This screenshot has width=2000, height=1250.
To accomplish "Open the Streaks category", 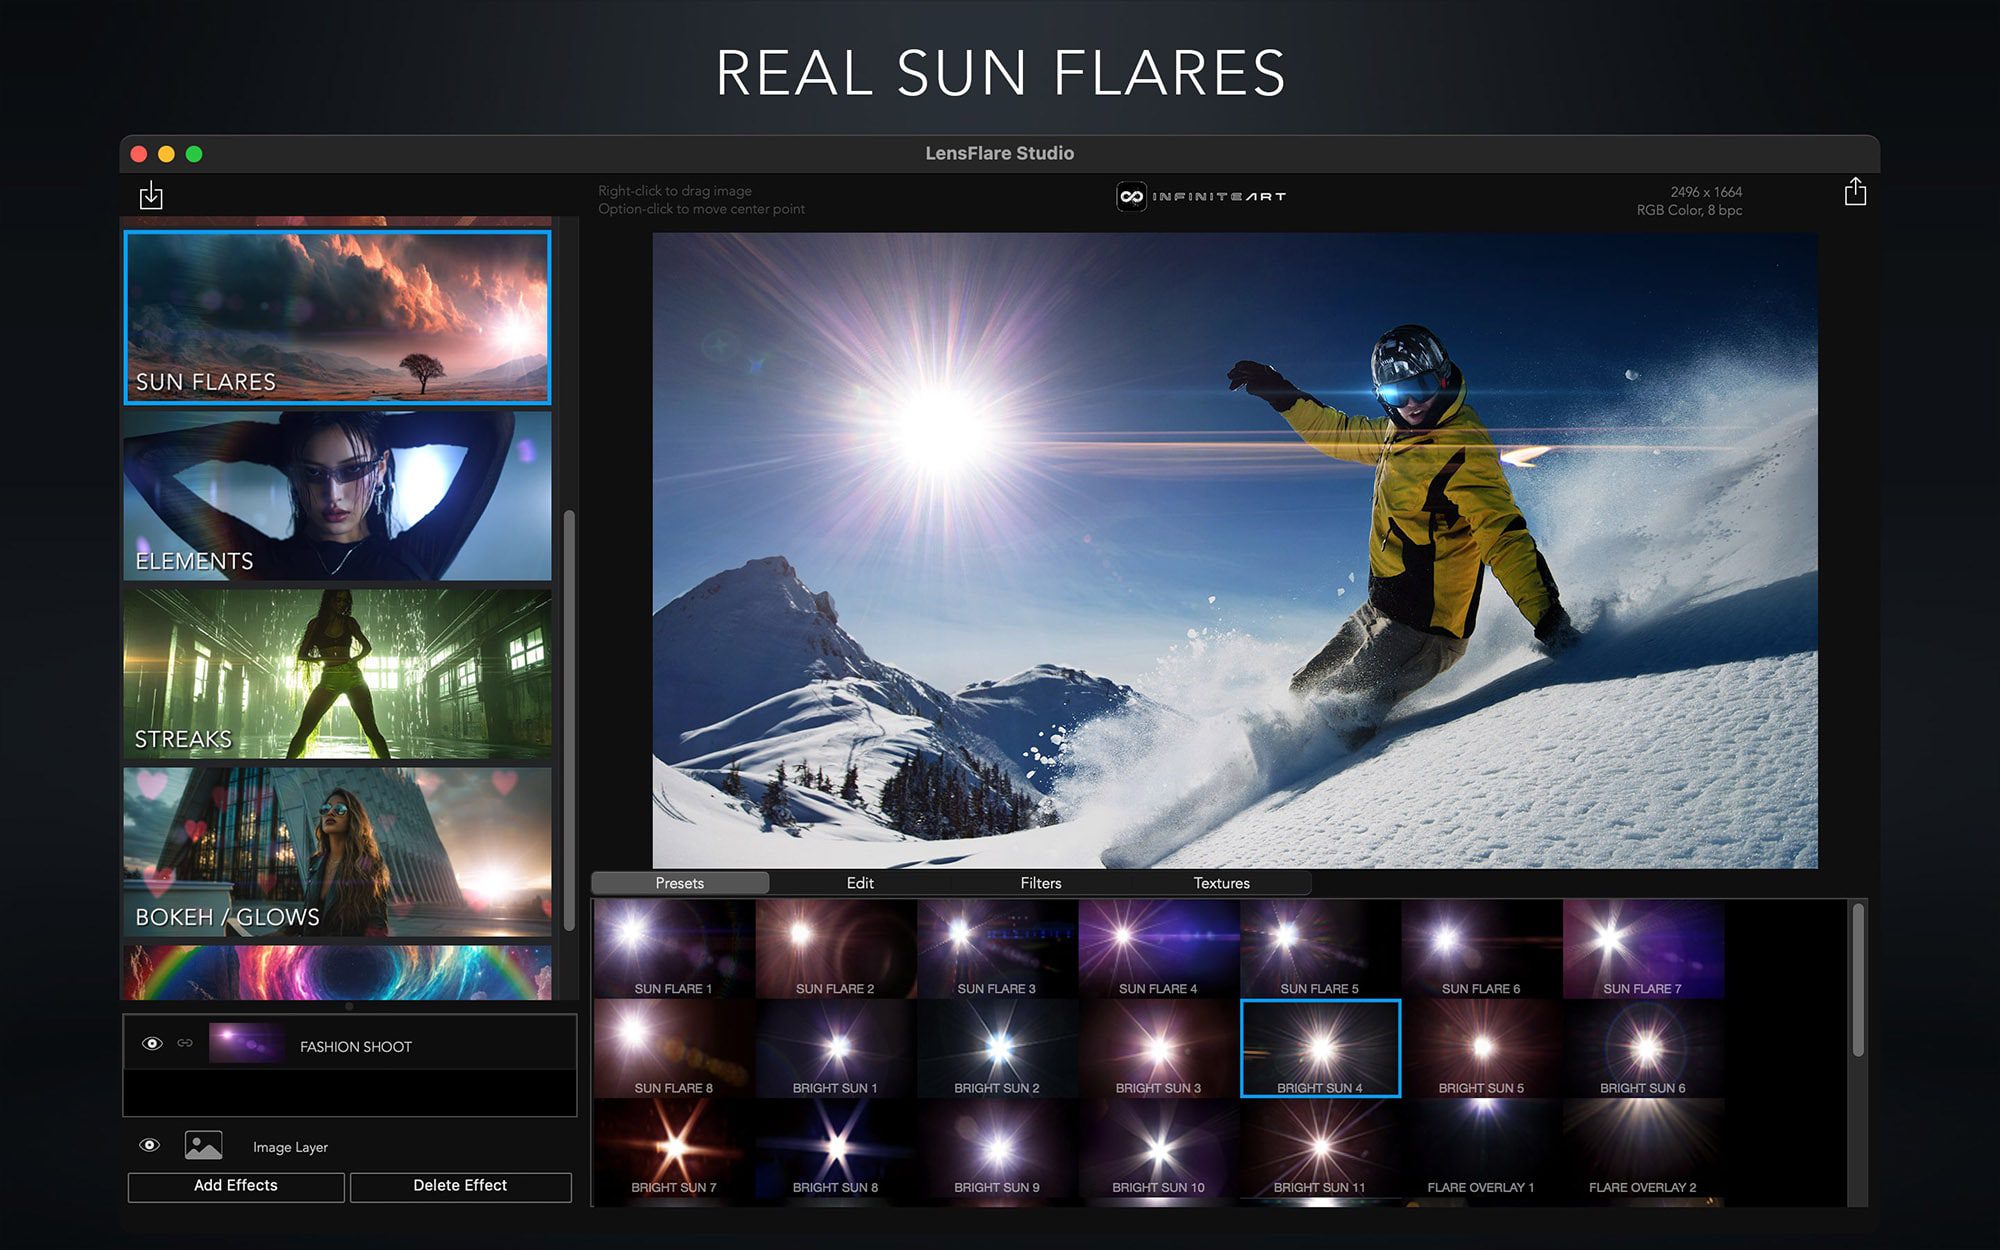I will [337, 673].
